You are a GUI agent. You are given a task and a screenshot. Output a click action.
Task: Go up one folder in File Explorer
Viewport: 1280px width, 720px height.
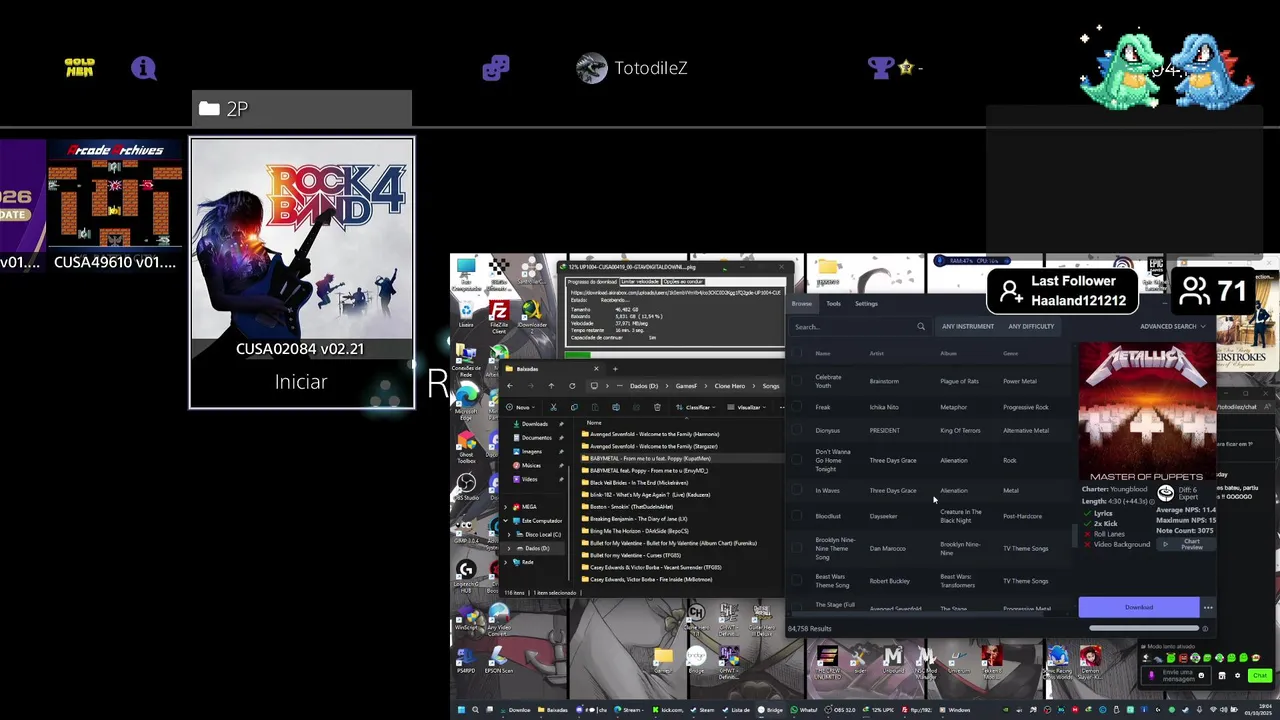(551, 386)
